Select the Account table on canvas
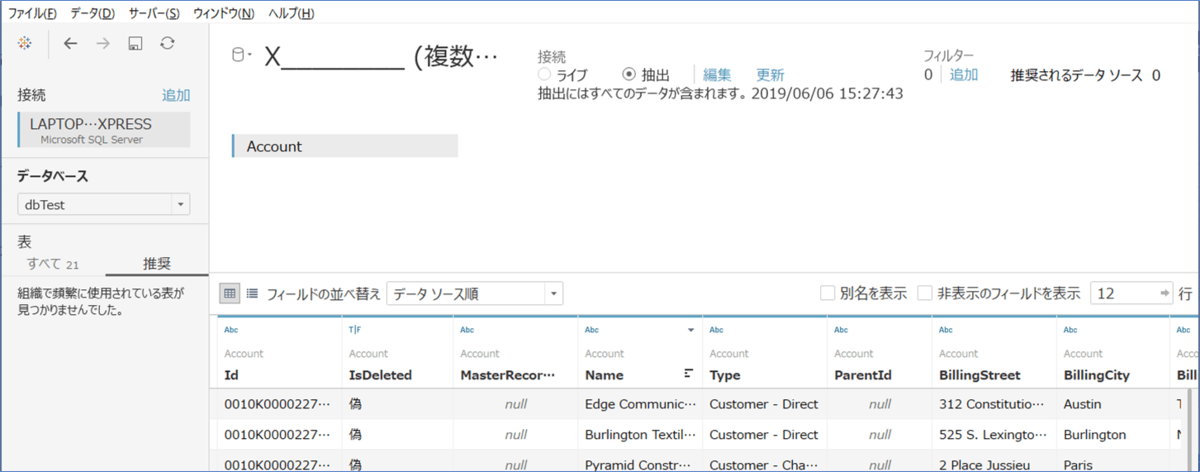 coord(345,146)
